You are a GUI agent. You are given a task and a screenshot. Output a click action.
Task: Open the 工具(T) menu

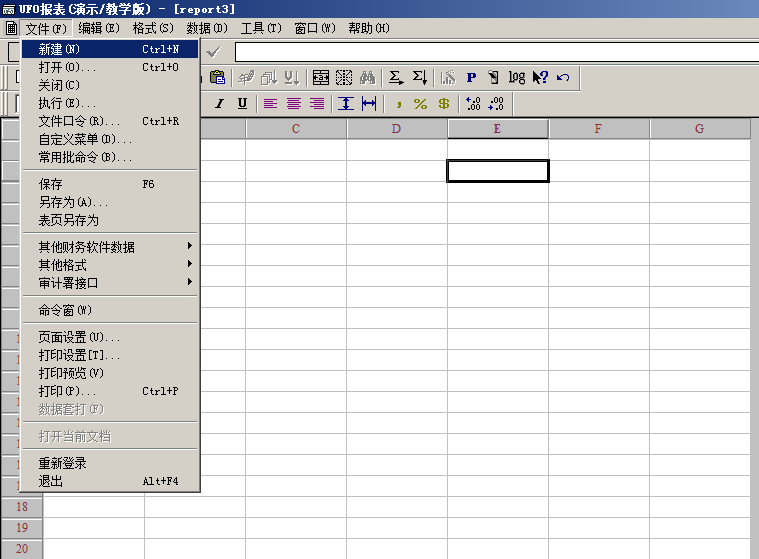click(x=261, y=29)
